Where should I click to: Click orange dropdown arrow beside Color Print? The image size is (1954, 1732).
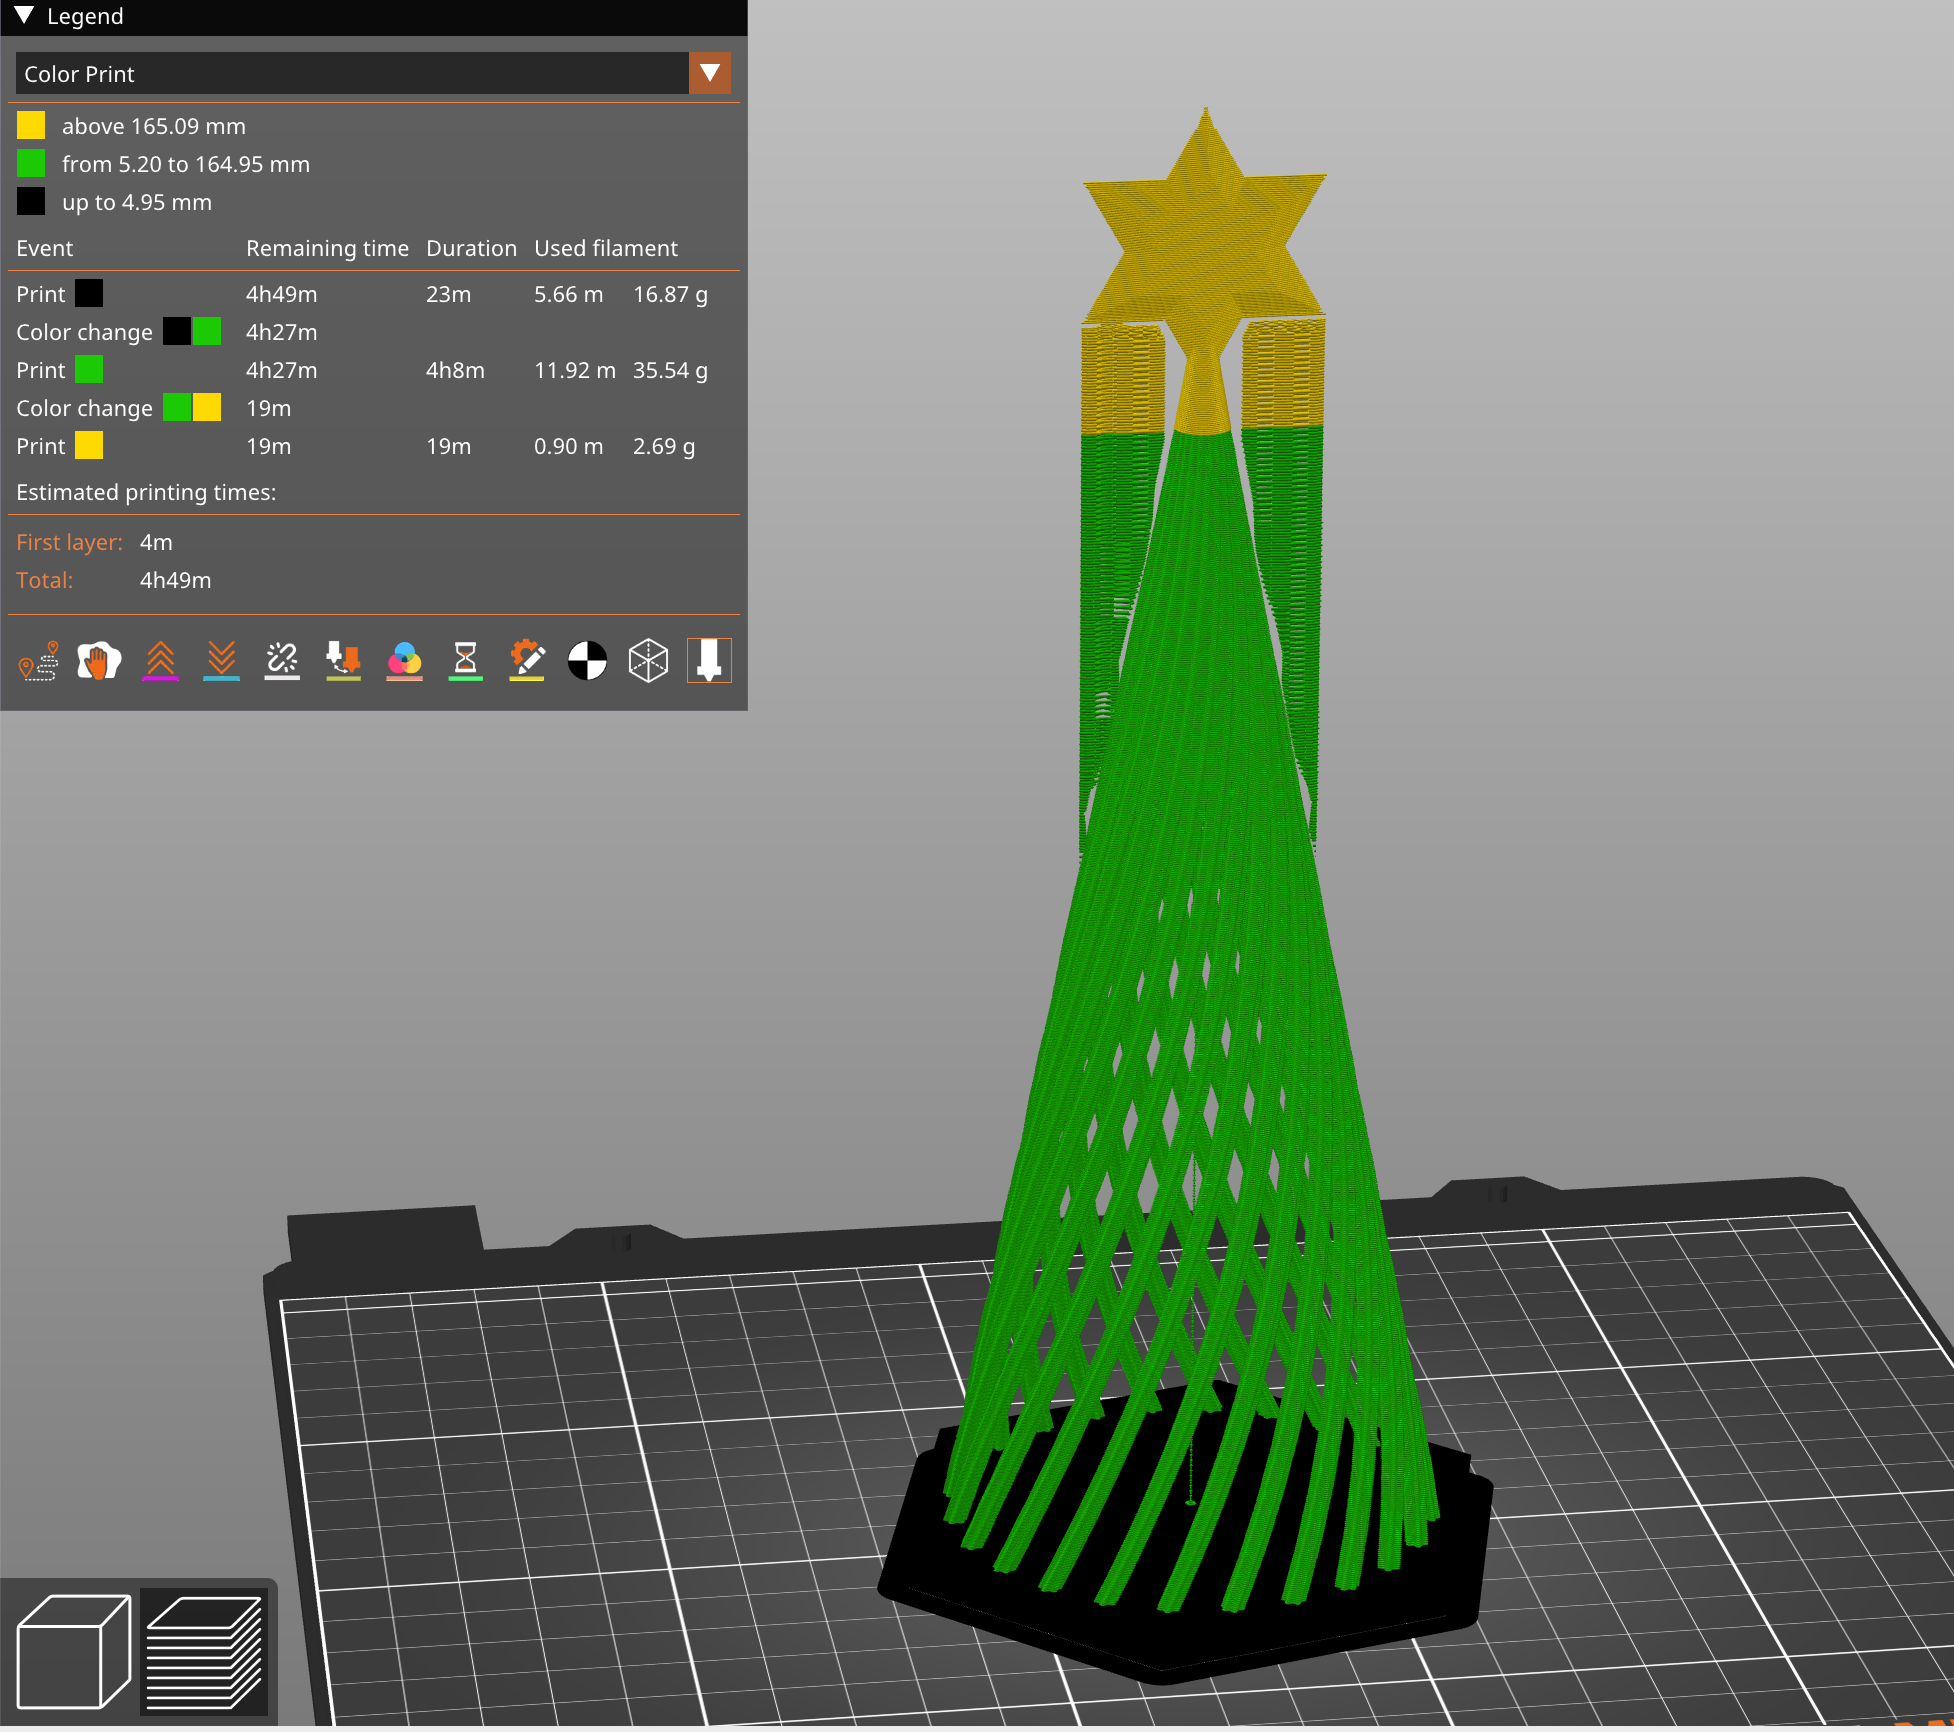[710, 74]
